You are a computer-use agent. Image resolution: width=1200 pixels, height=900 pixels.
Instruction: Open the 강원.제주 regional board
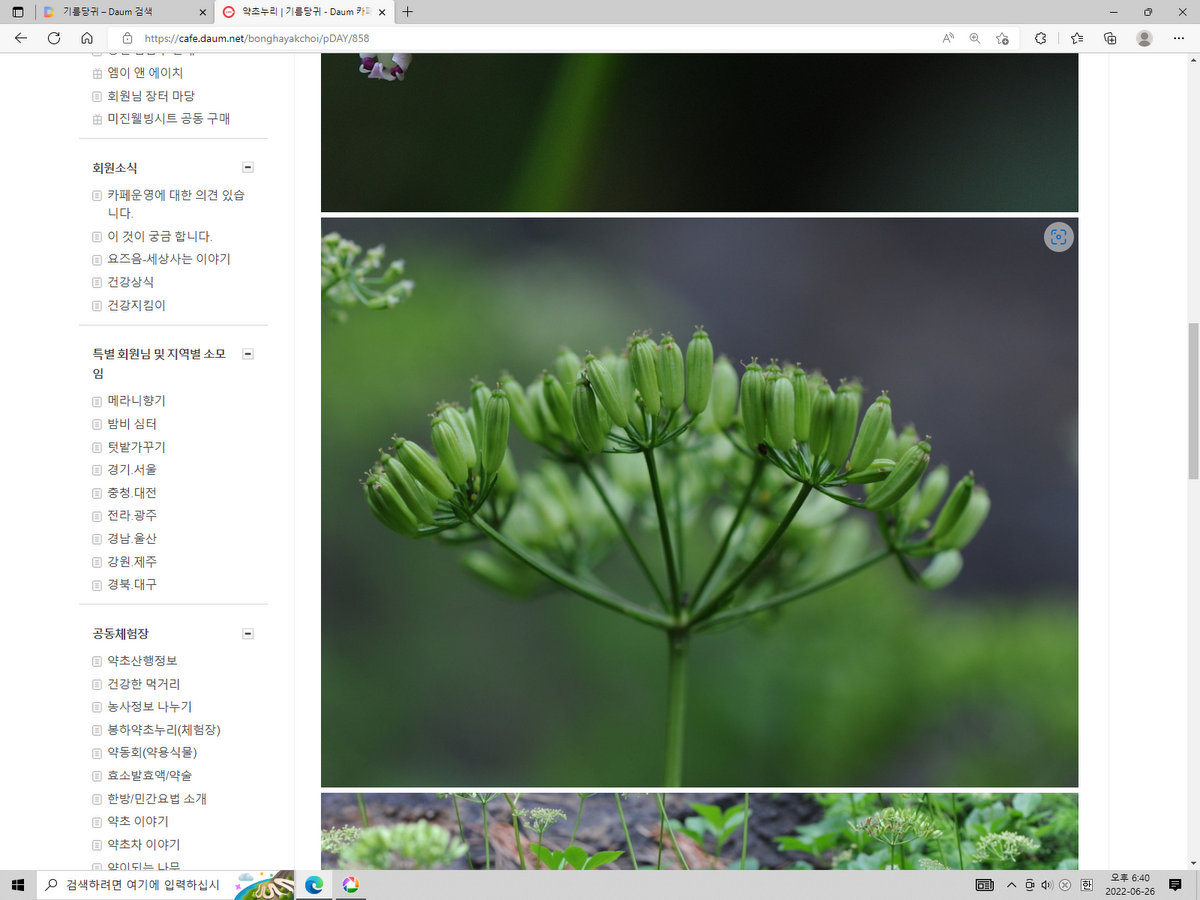pyautogui.click(x=132, y=562)
